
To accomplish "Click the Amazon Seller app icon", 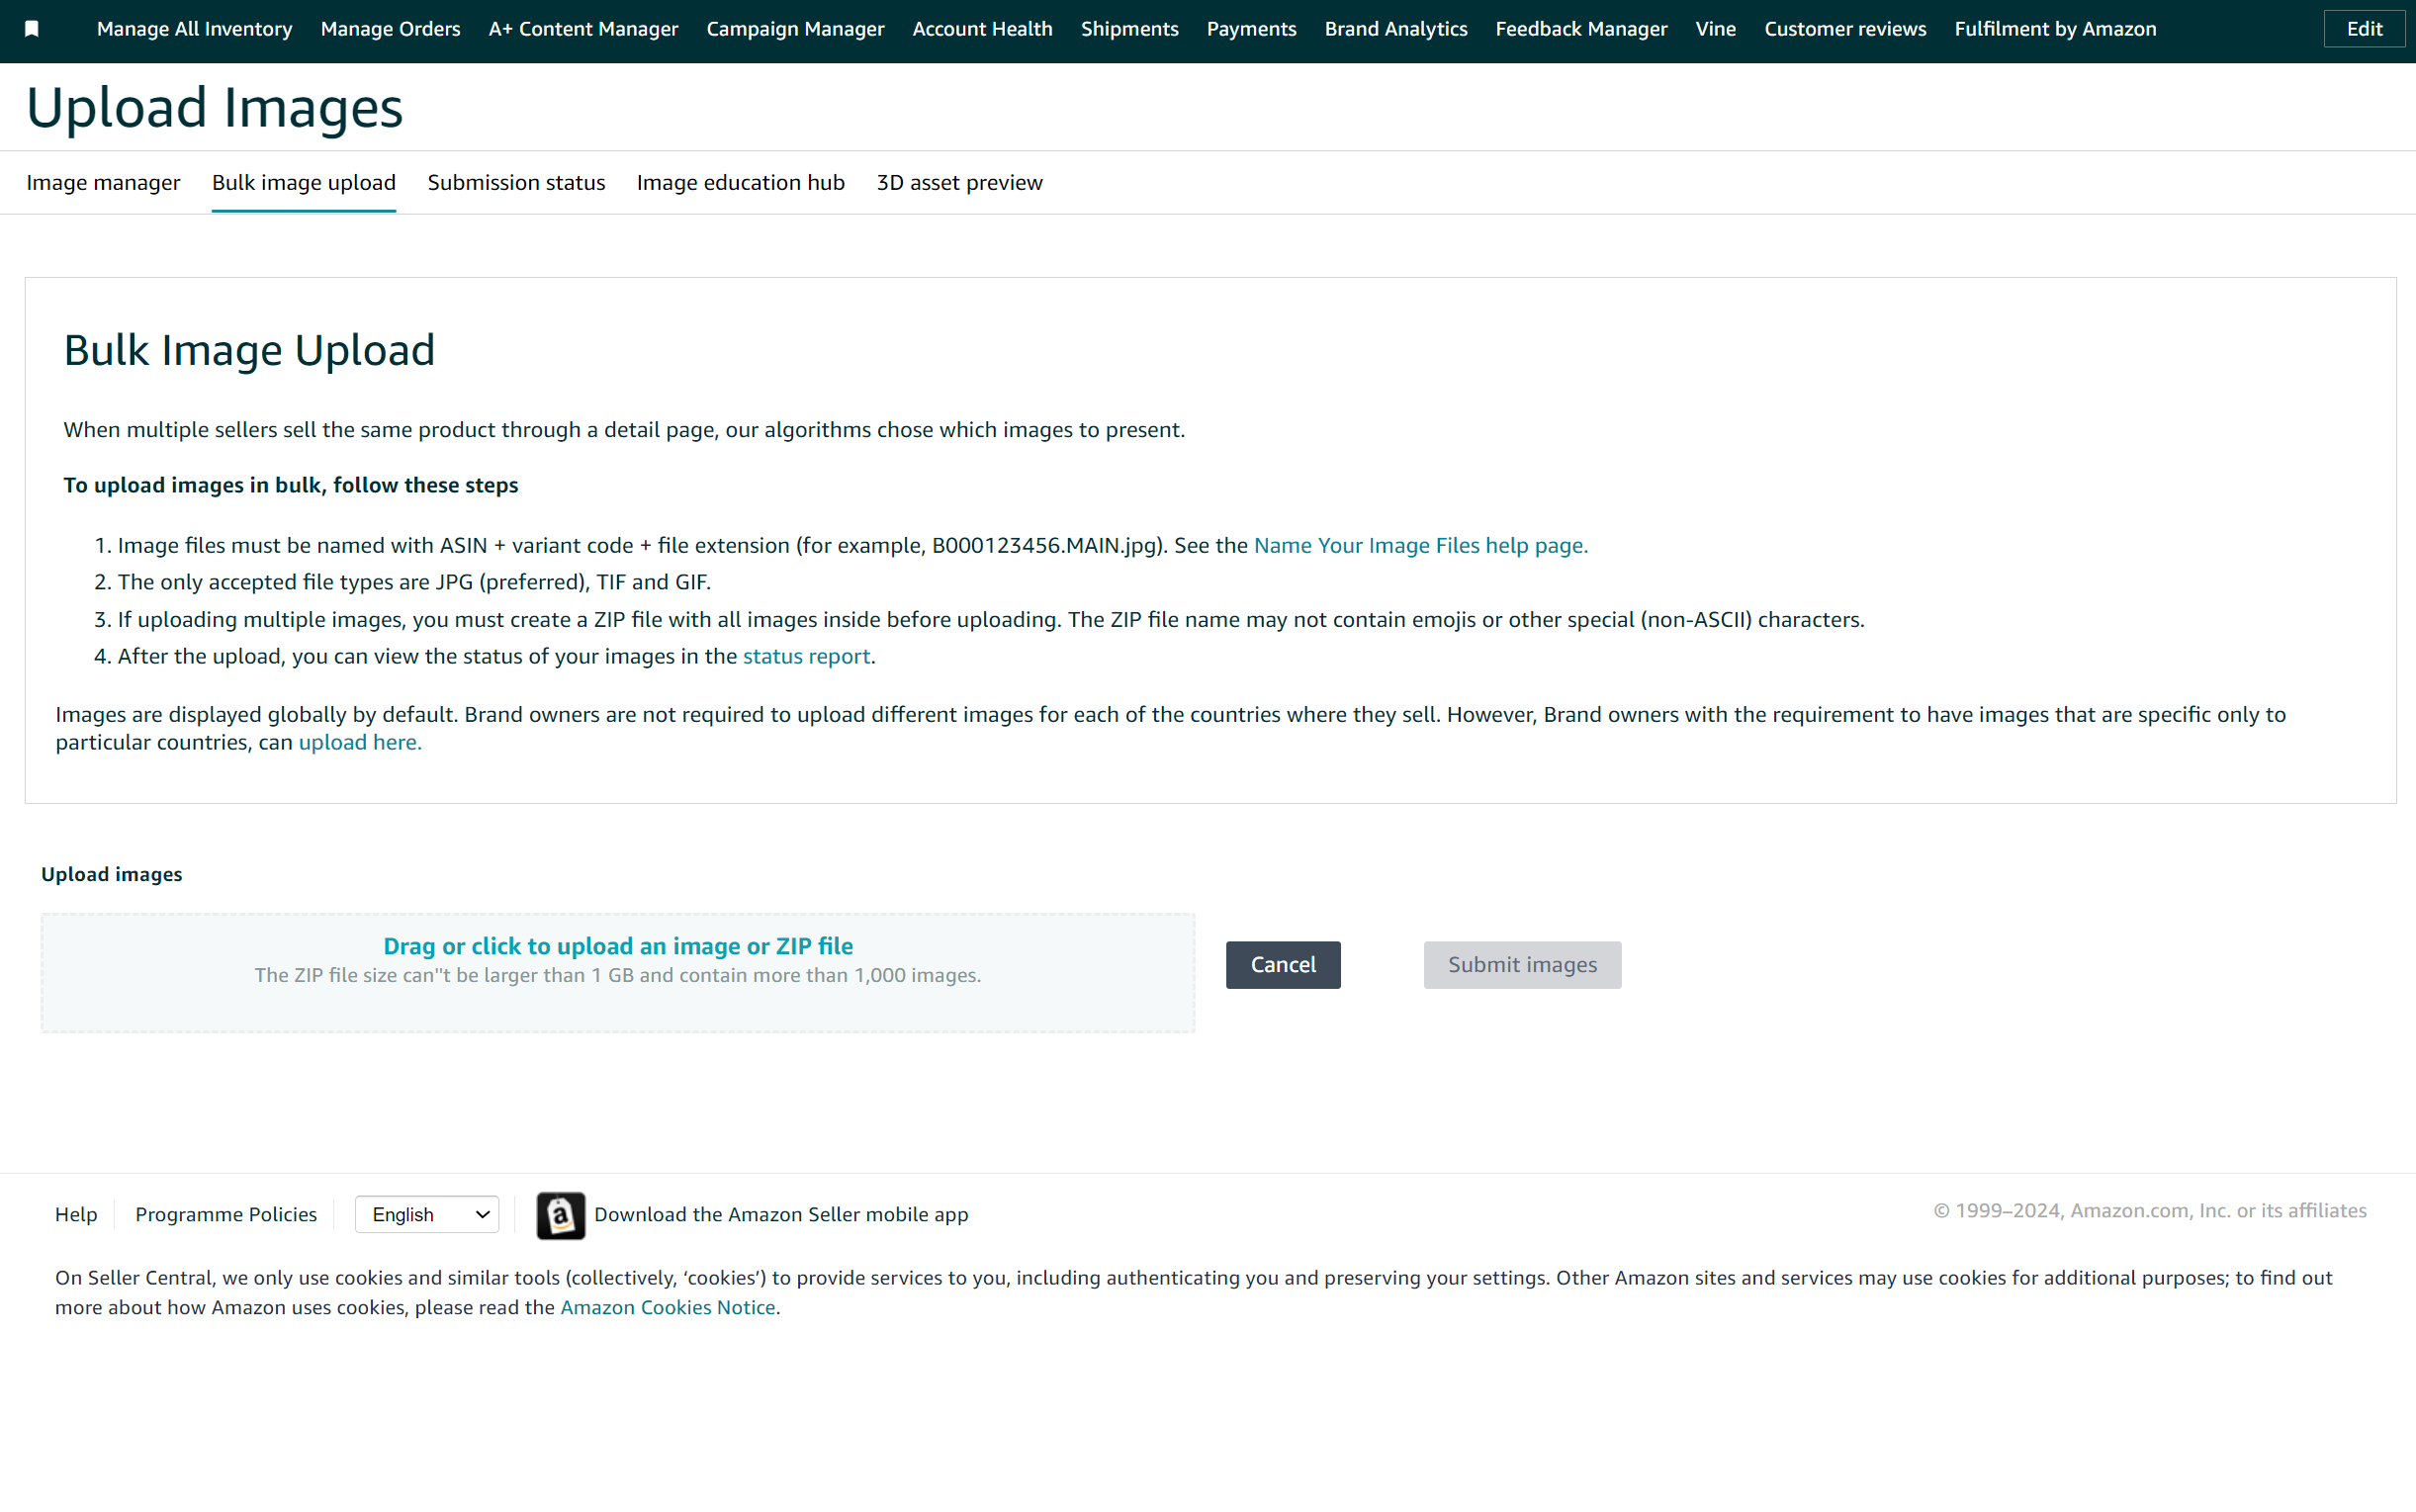I will (x=560, y=1215).
